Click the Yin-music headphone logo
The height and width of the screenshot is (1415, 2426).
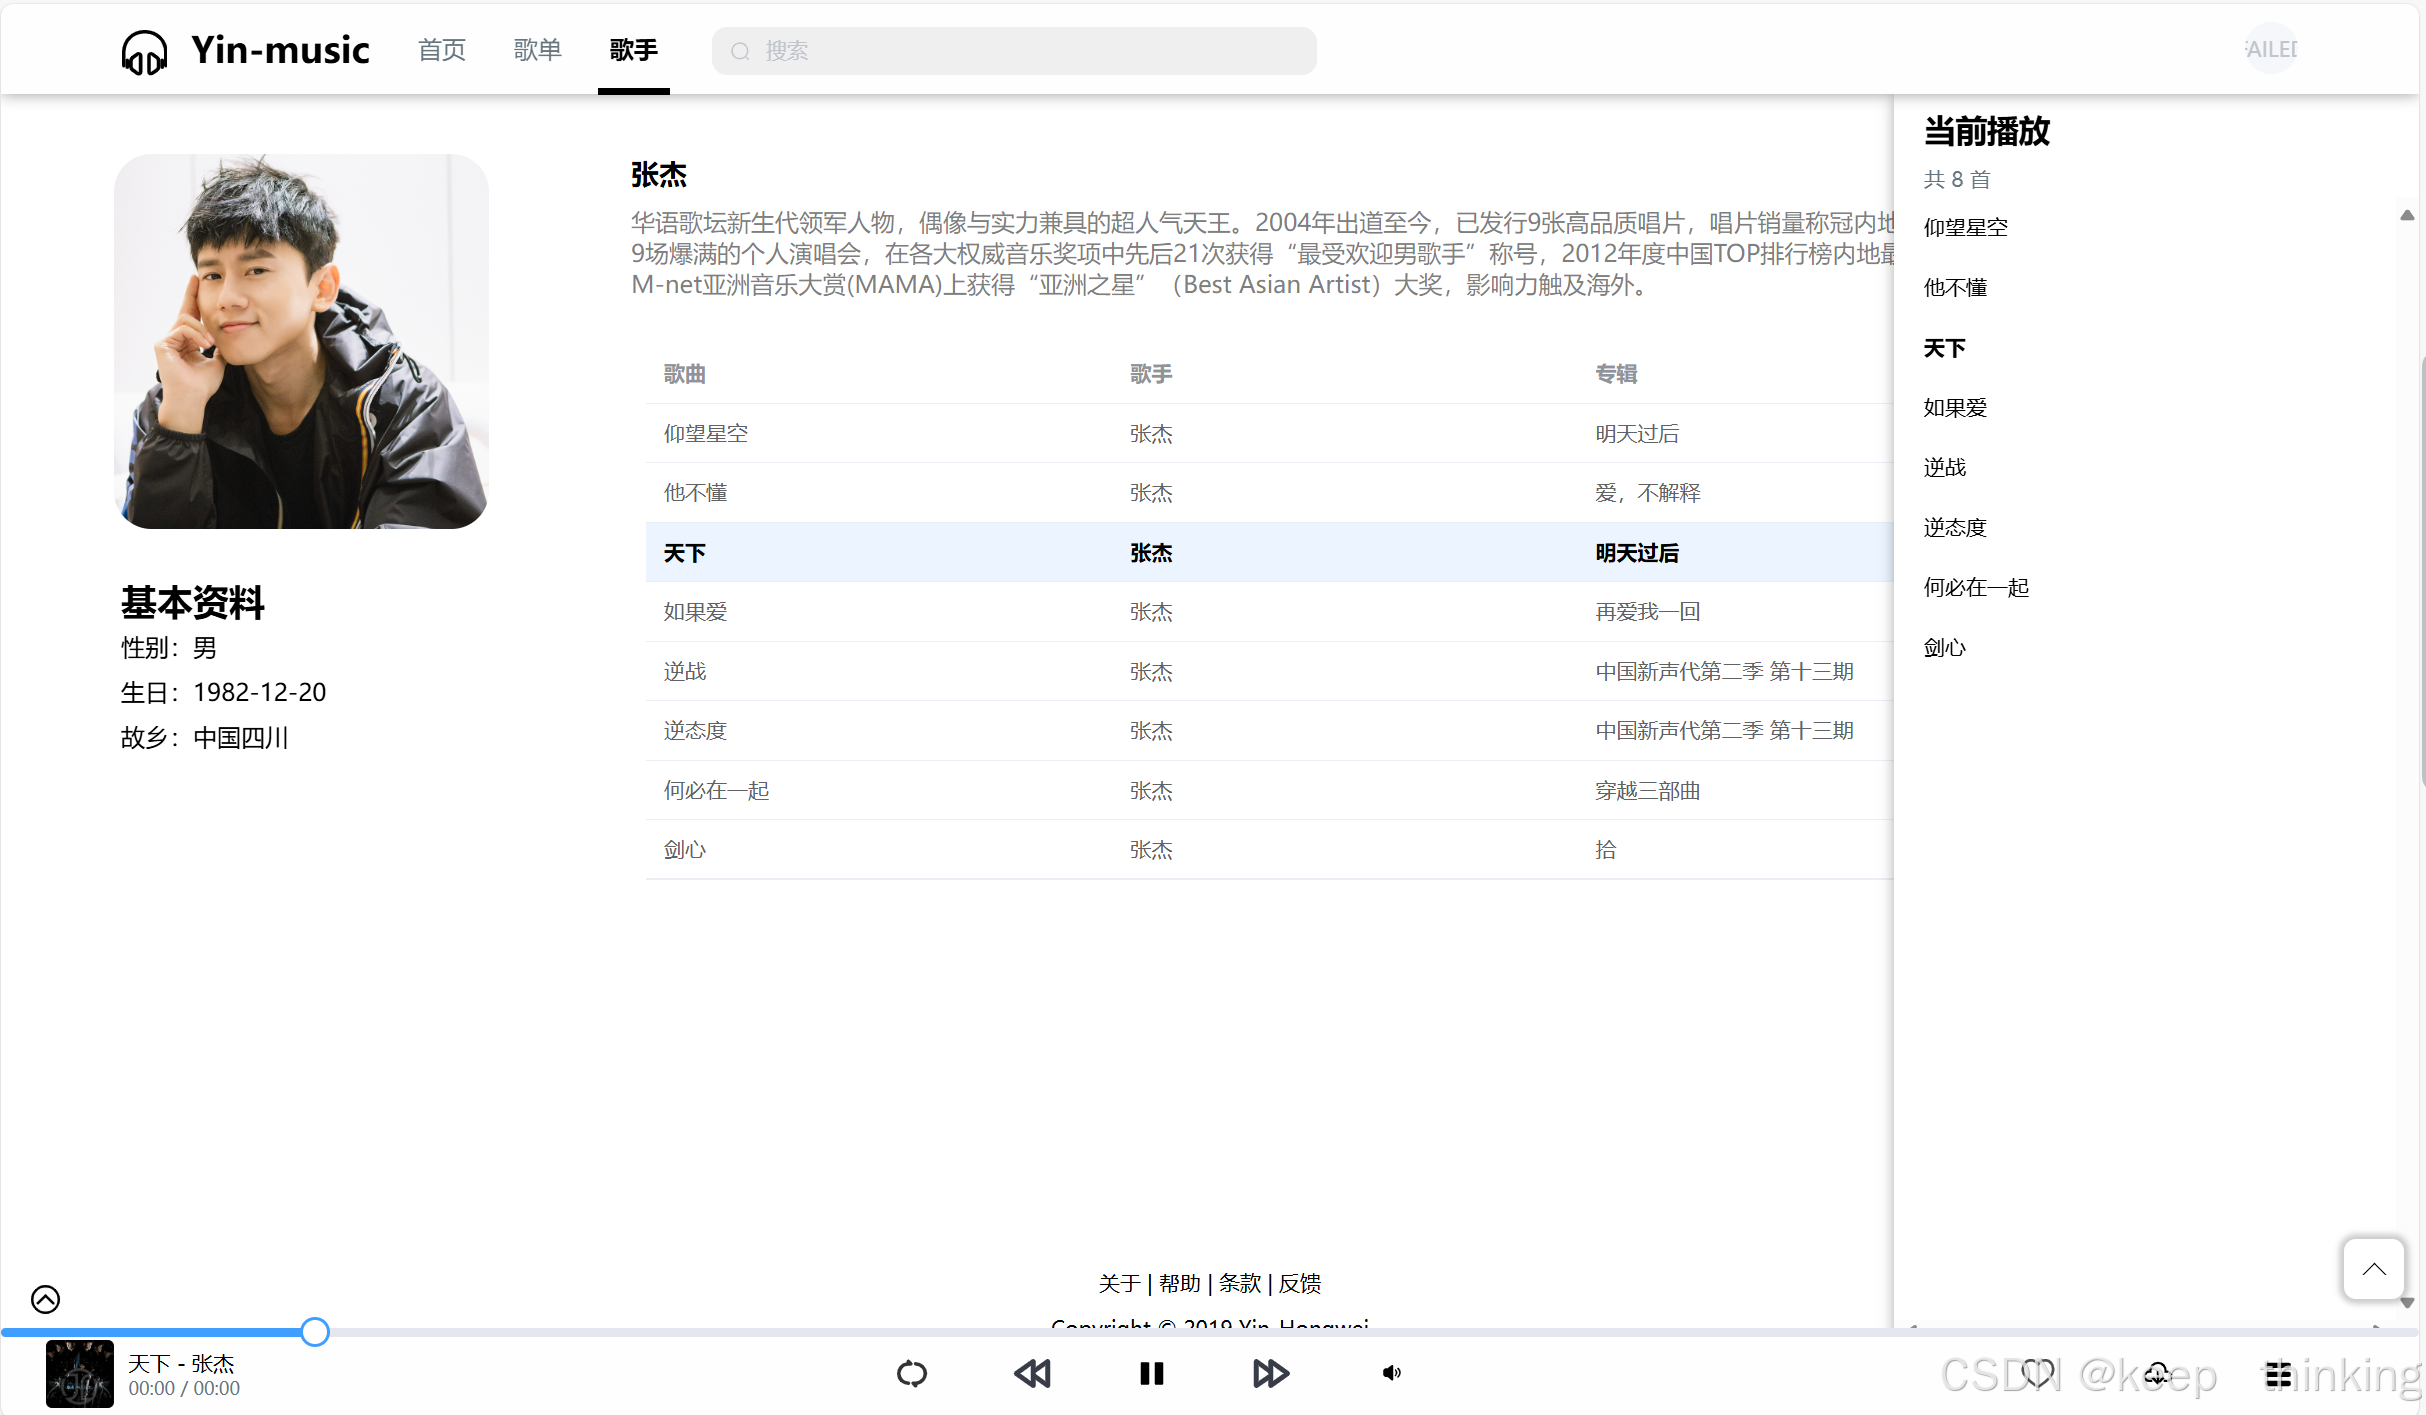[x=144, y=51]
